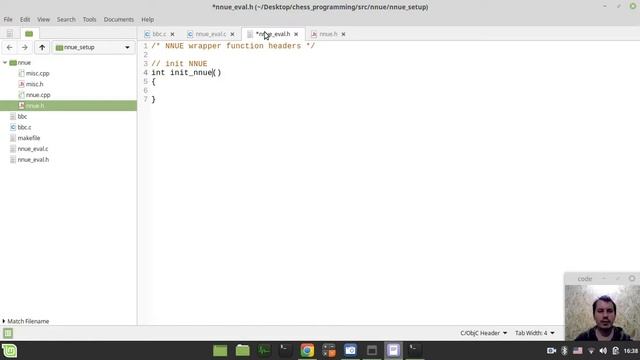The width and height of the screenshot is (640, 360).
Task: Open the File menu
Action: pyautogui.click(x=8, y=20)
